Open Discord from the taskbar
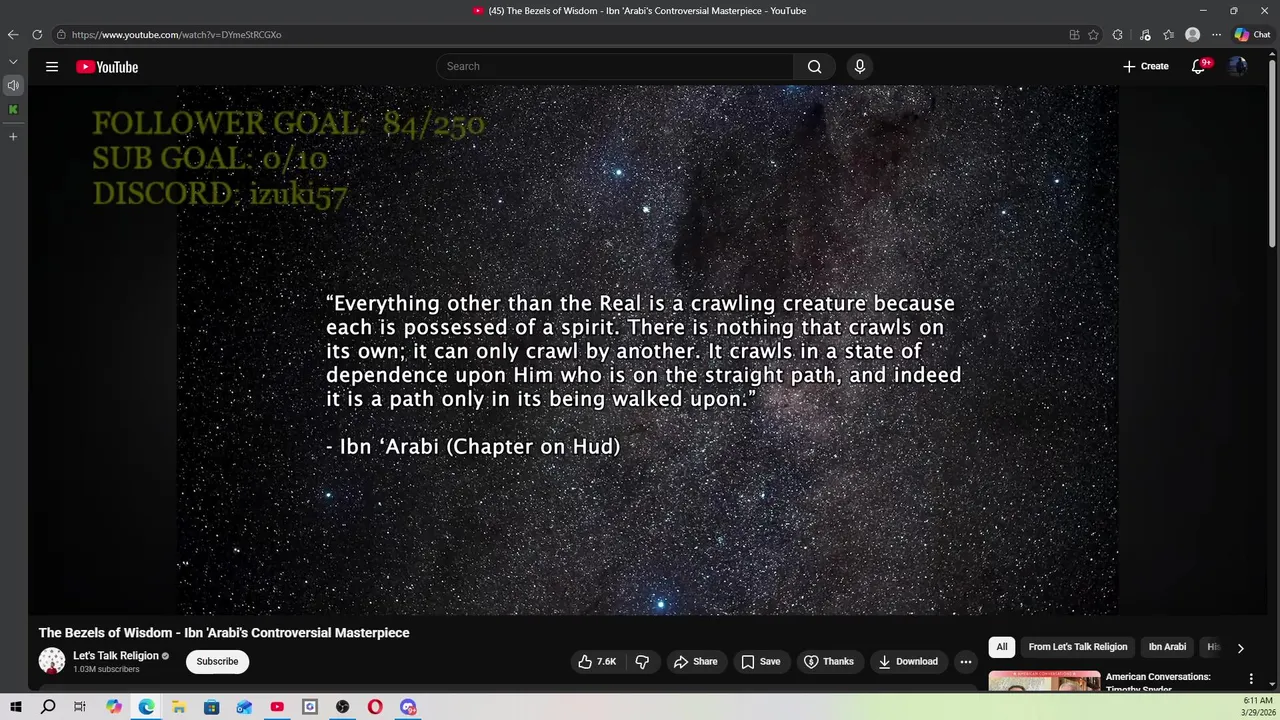The image size is (1280, 720). [x=408, y=707]
